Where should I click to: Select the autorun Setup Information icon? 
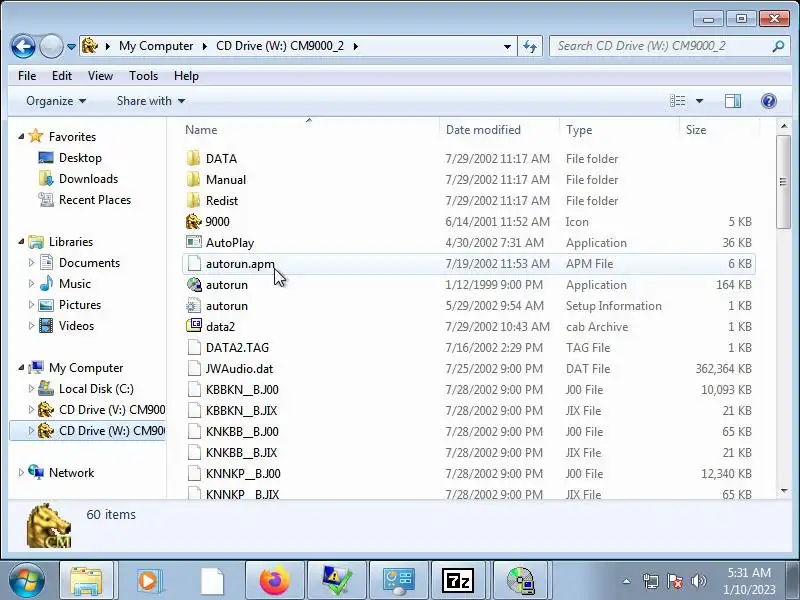pos(194,306)
